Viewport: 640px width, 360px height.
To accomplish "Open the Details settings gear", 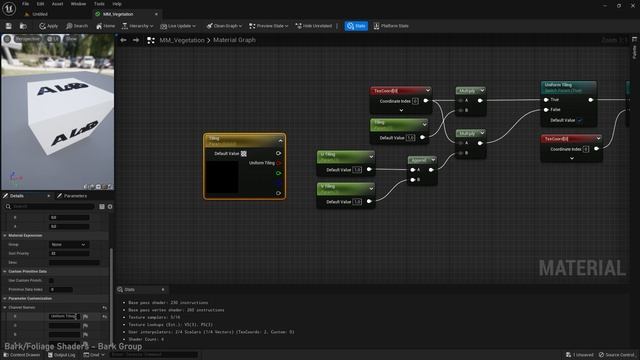I will (110, 207).
